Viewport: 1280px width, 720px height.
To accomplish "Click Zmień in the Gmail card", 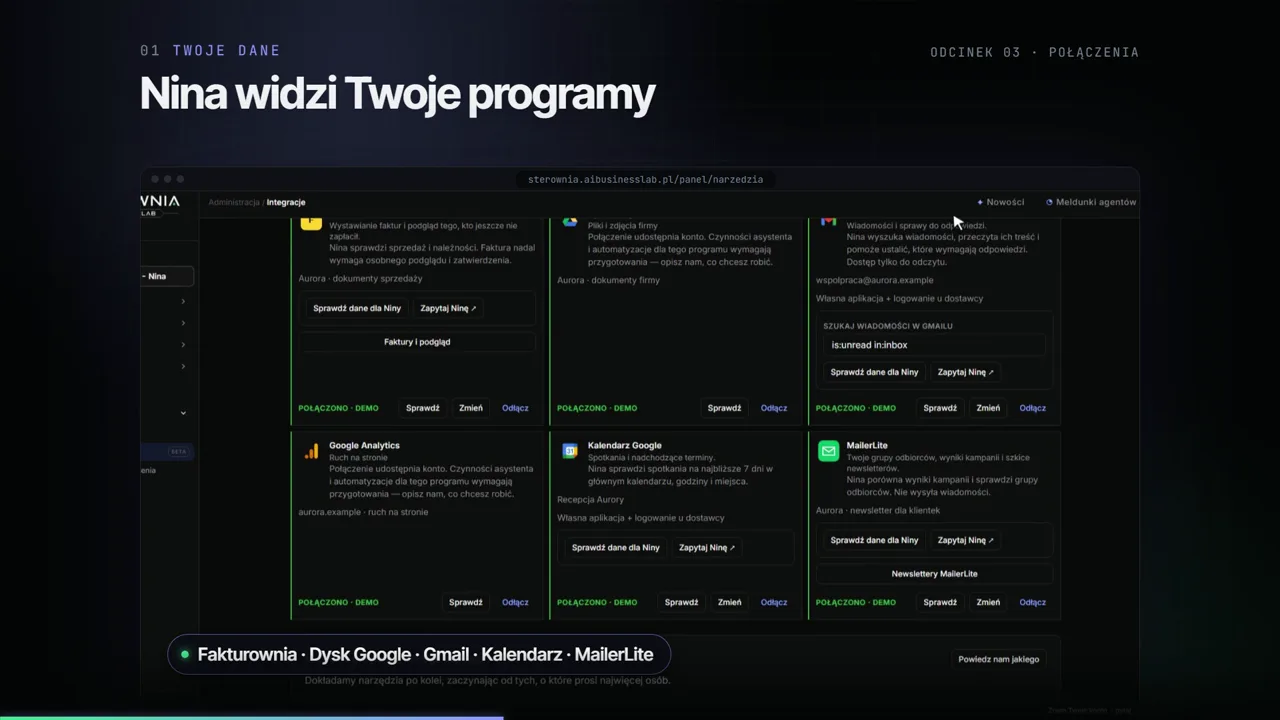I will [988, 408].
